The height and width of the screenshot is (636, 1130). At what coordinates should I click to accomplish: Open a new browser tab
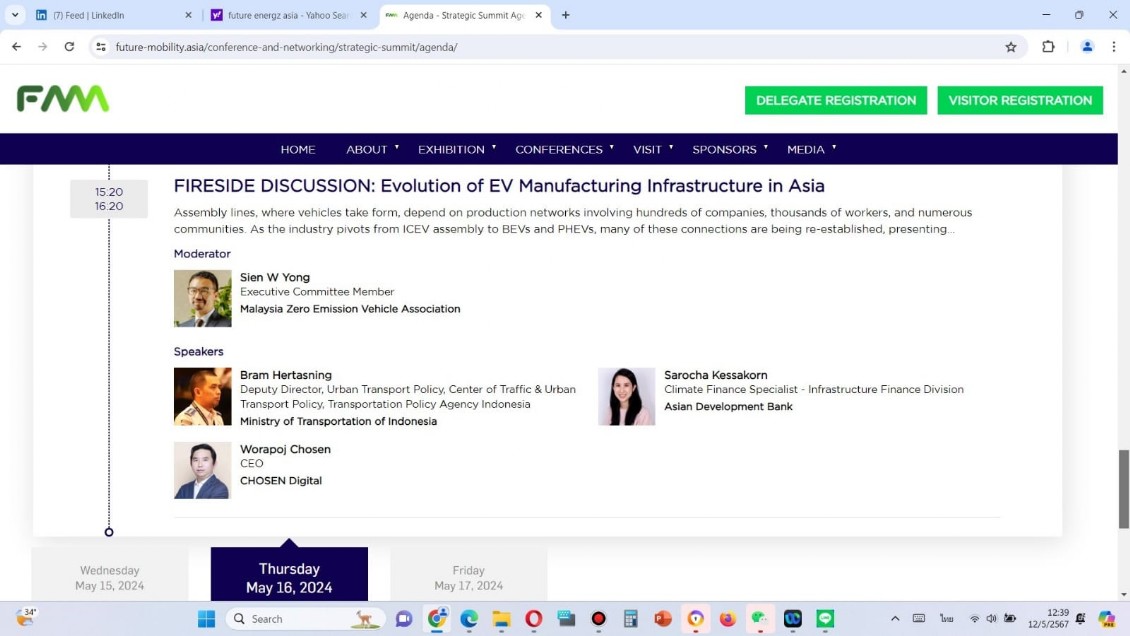[x=566, y=15]
